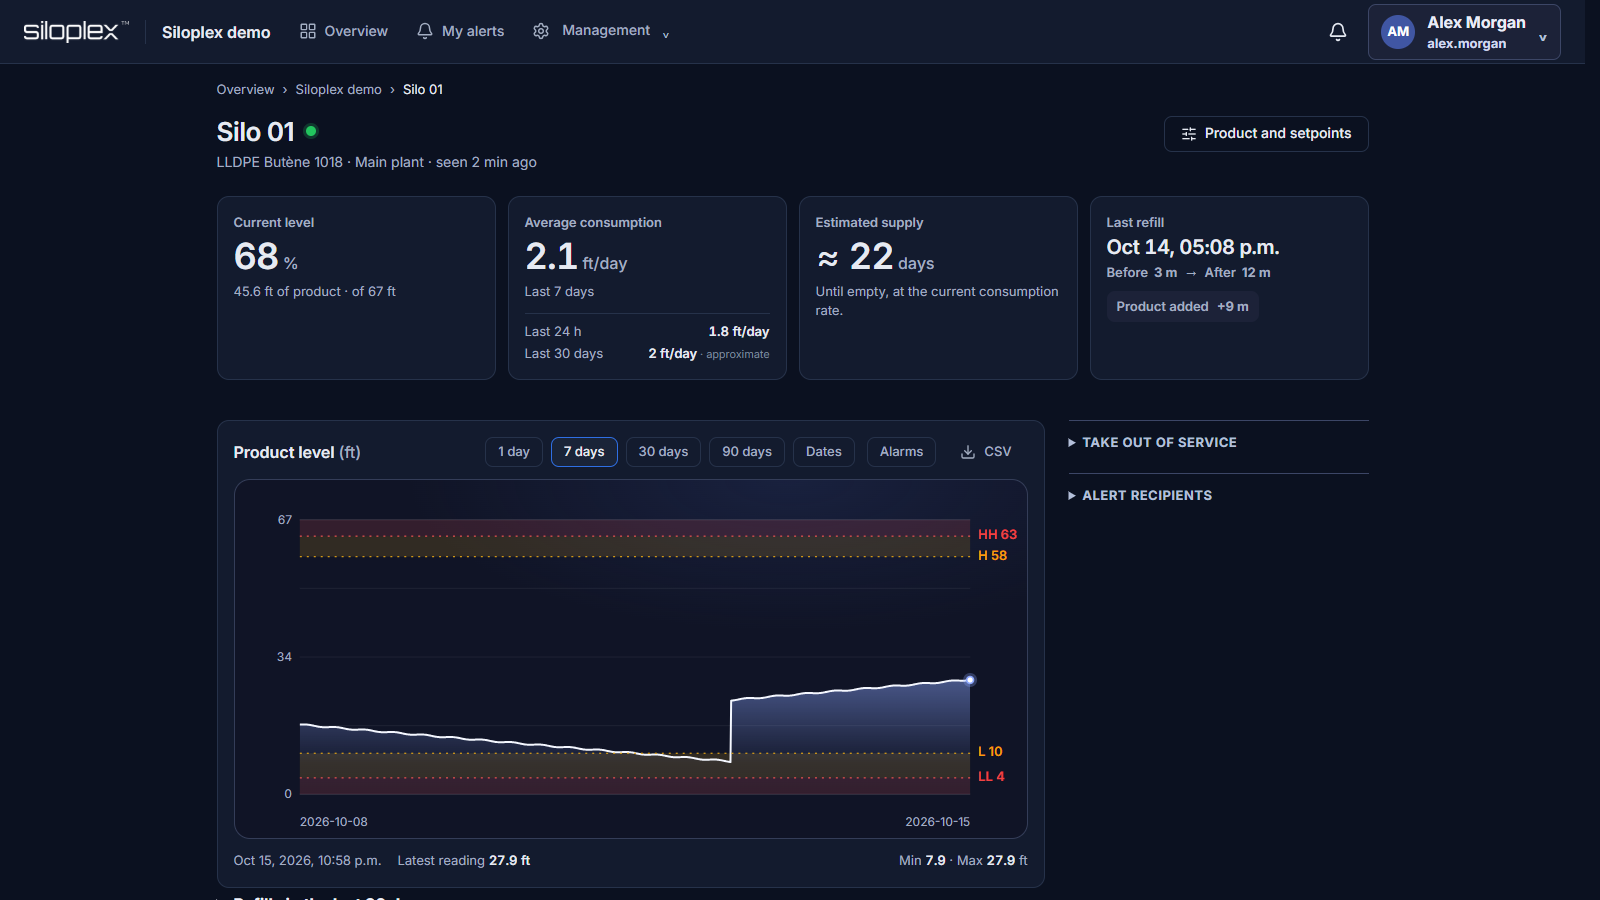The width and height of the screenshot is (1600, 900).
Task: Click the Siloplex demo breadcrumb link
Action: [x=338, y=90]
